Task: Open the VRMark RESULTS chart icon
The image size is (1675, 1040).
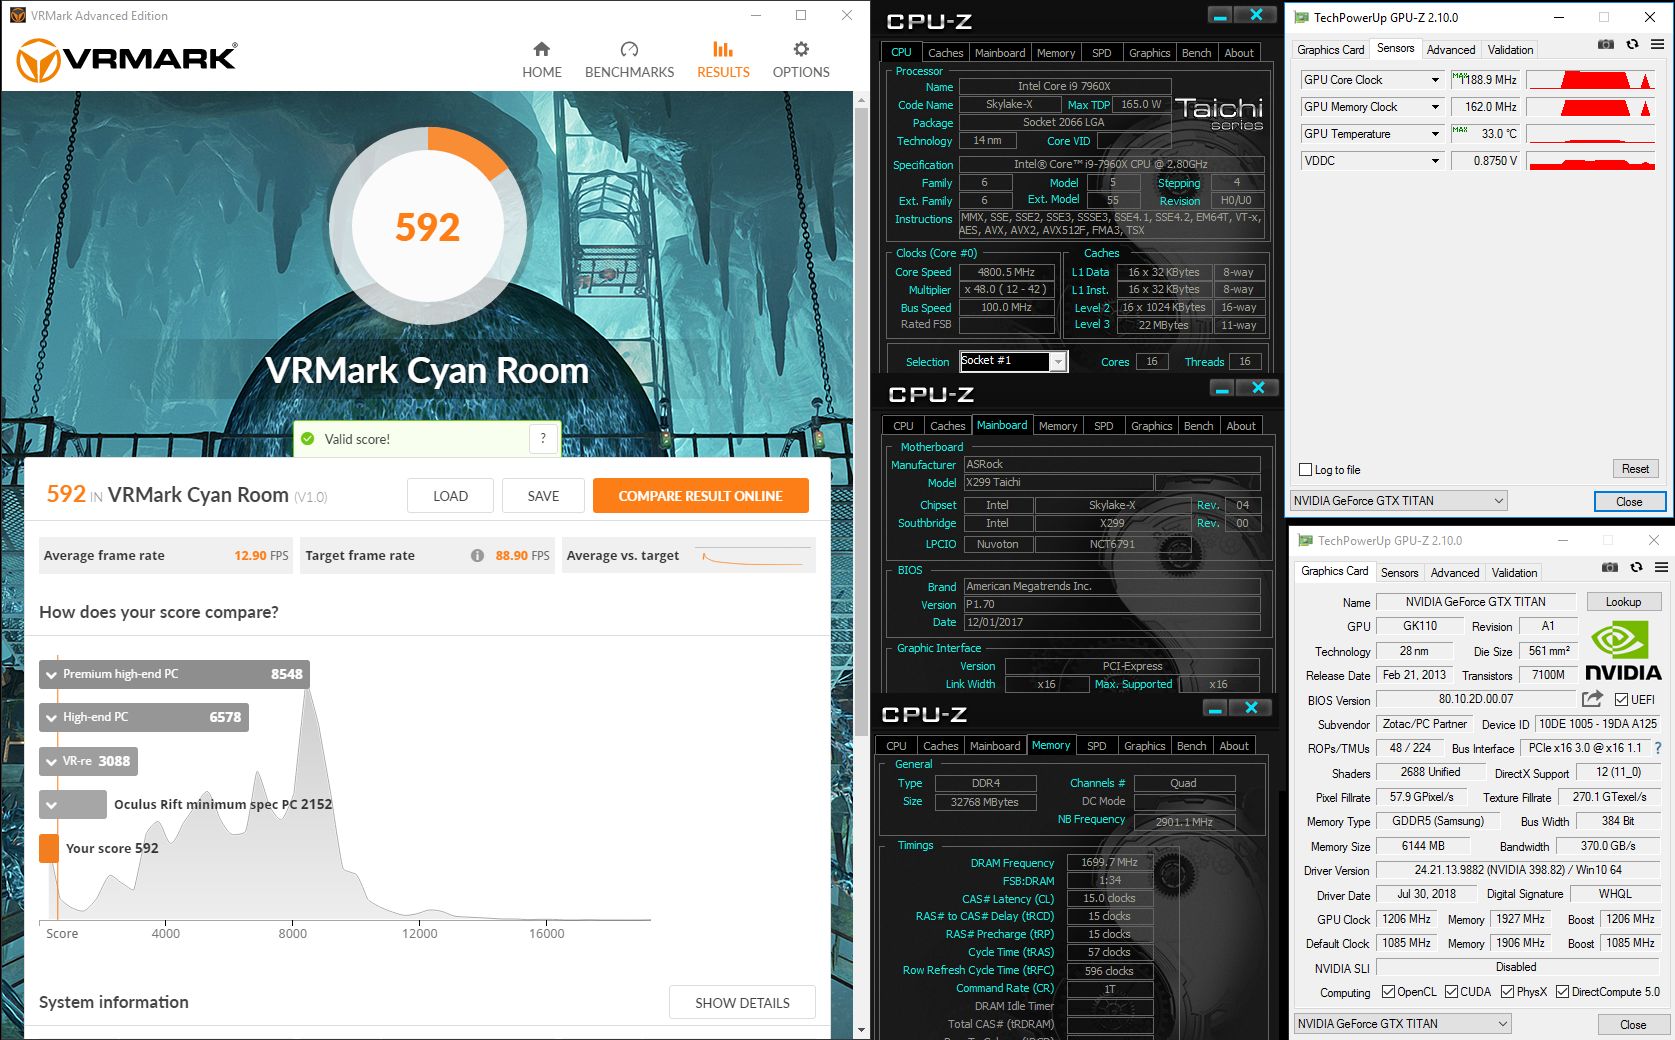Action: pos(723,49)
